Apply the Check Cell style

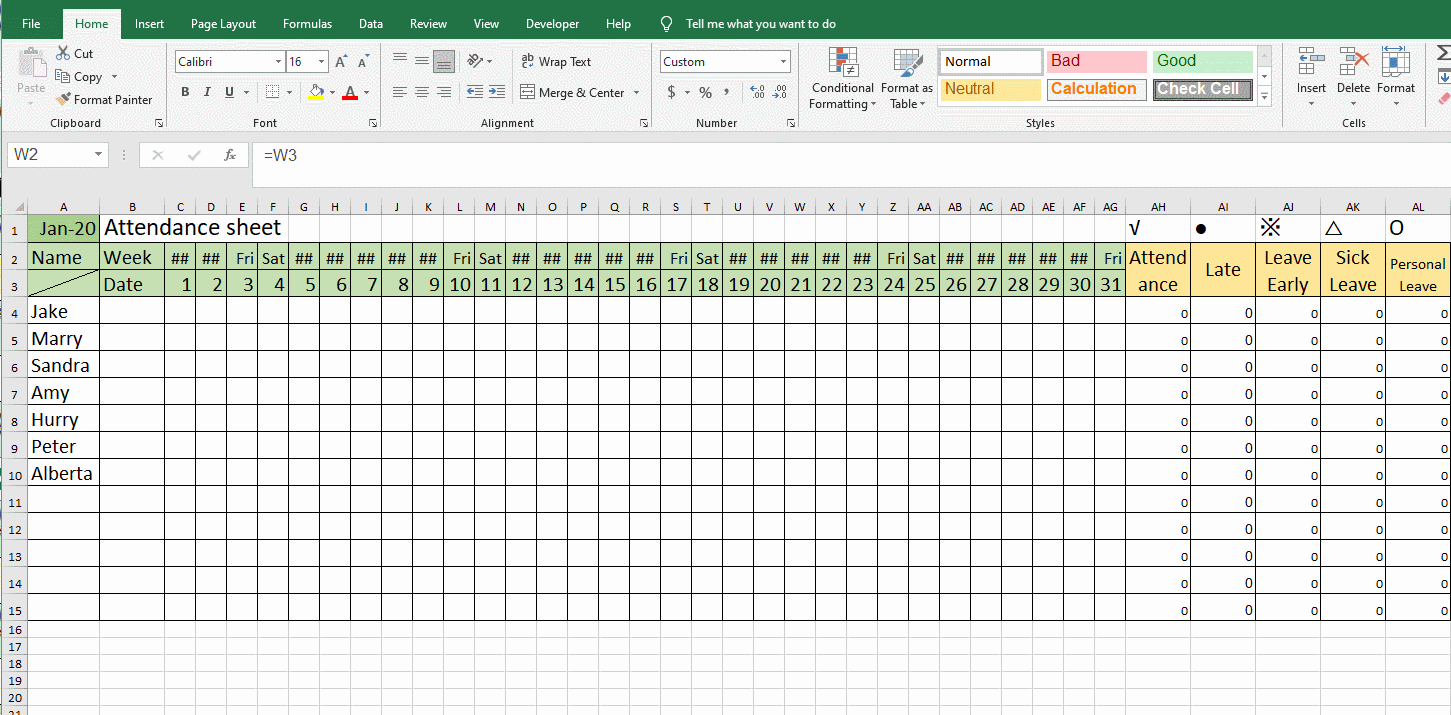(1202, 89)
